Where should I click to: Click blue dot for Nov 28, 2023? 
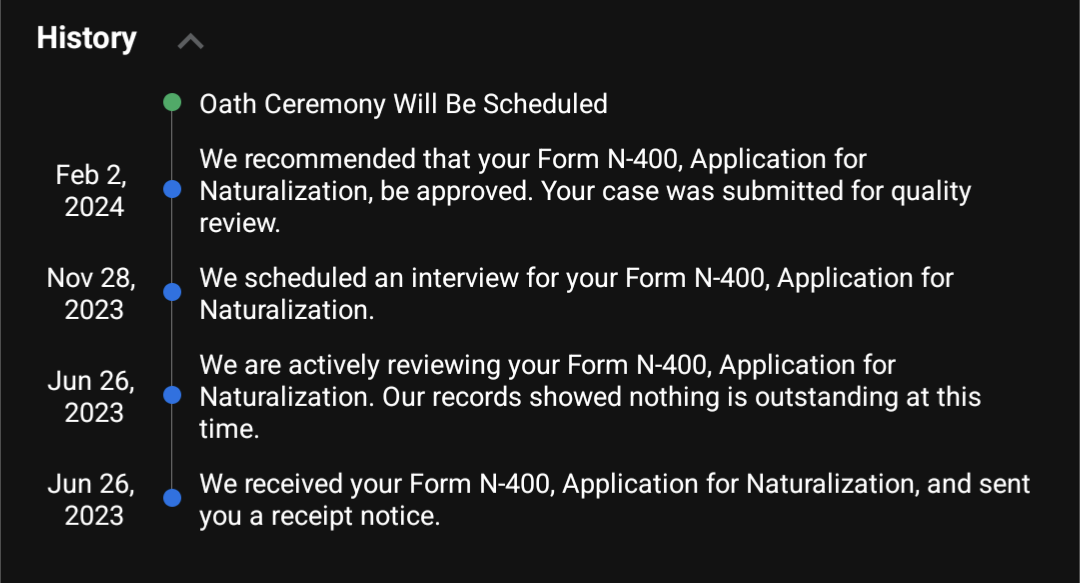coord(172,292)
